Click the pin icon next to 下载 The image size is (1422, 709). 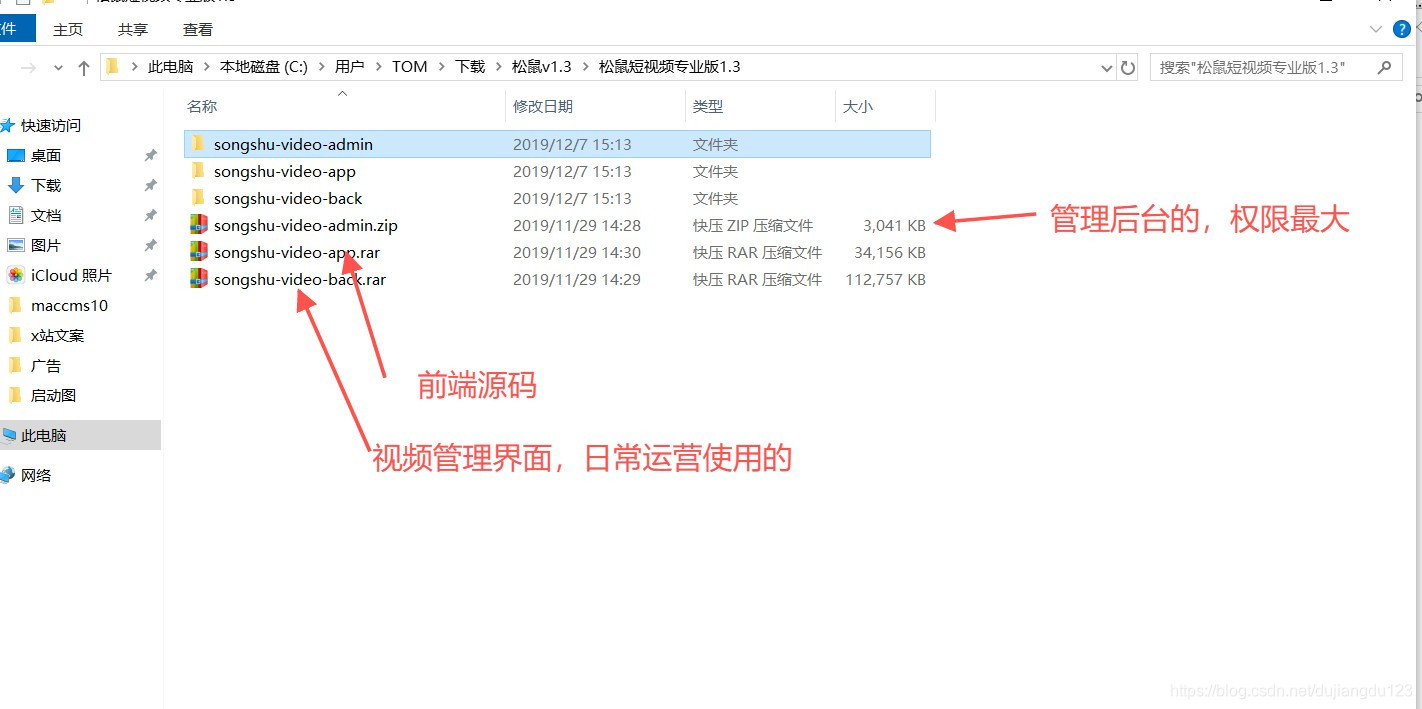click(150, 185)
